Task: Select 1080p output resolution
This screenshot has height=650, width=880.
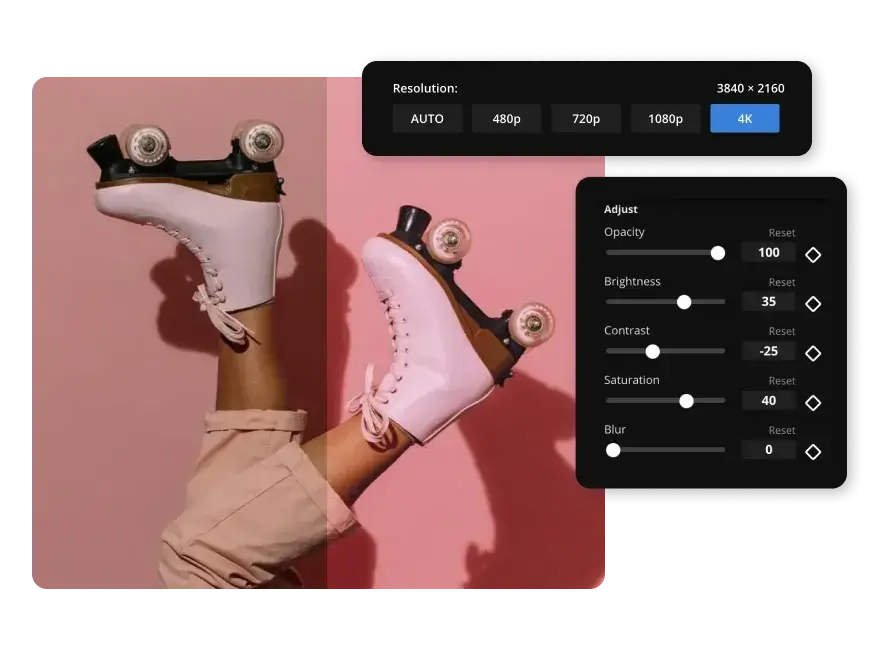Action: click(x=665, y=118)
